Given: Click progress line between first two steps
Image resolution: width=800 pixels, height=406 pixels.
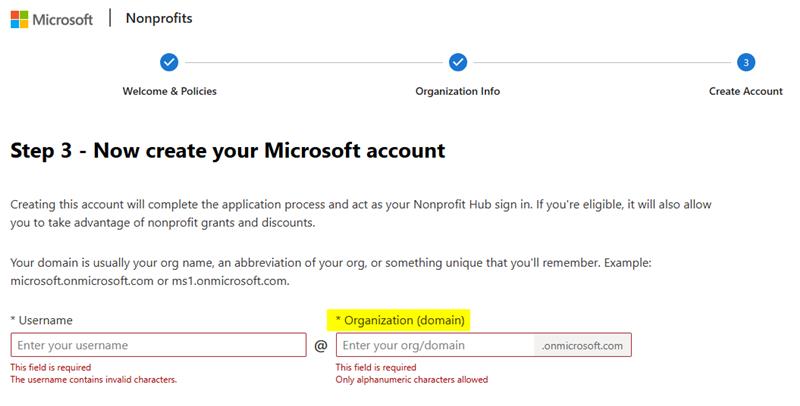Looking at the screenshot, I should tap(313, 62).
